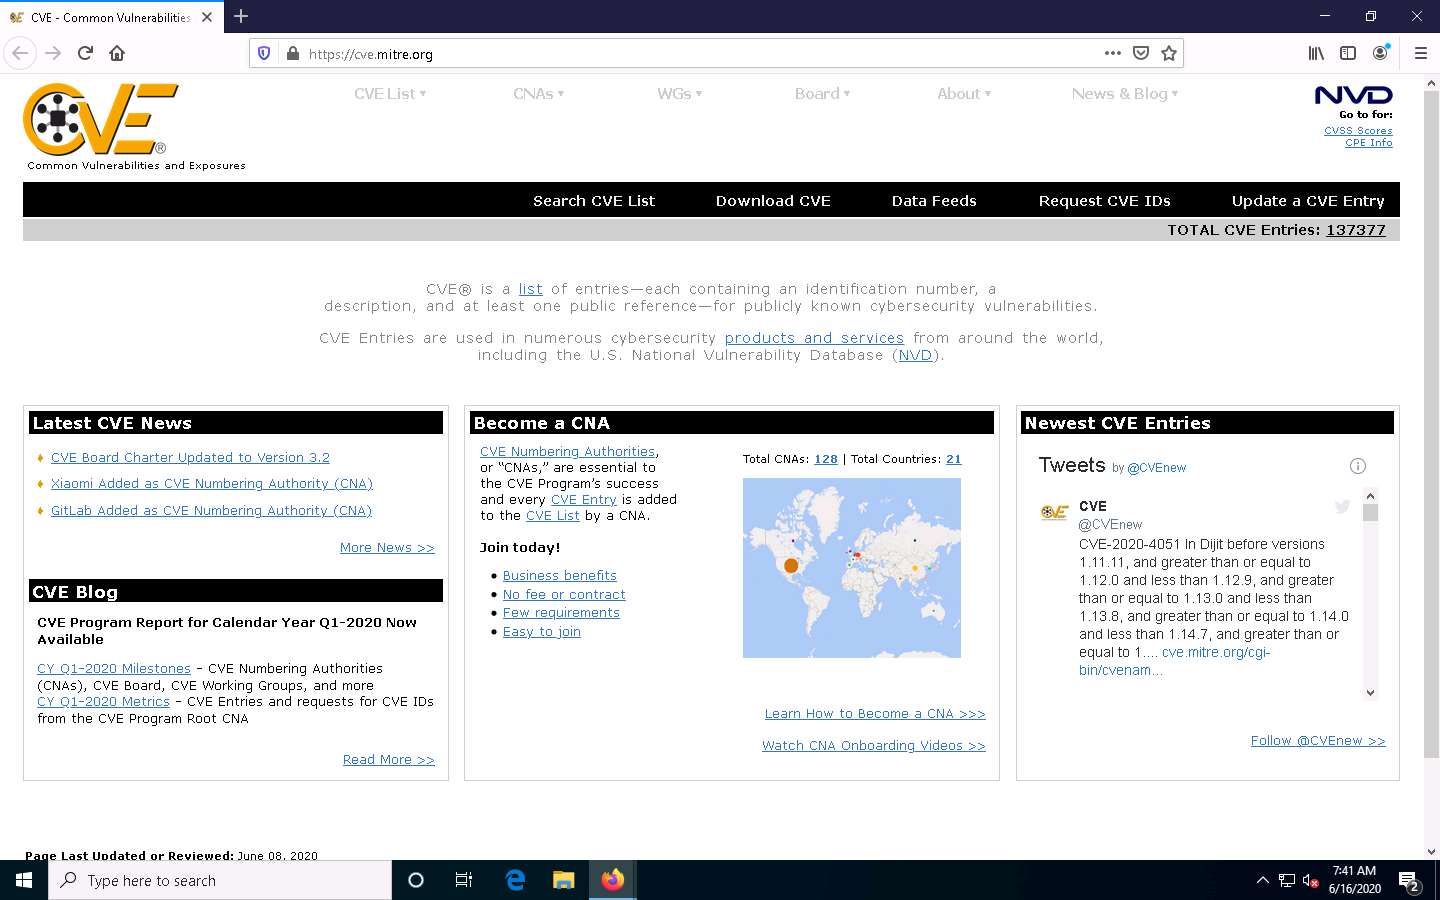Open CY Q1-2020 Milestones link
Viewport: 1440px width, 900px height.
pyautogui.click(x=114, y=668)
